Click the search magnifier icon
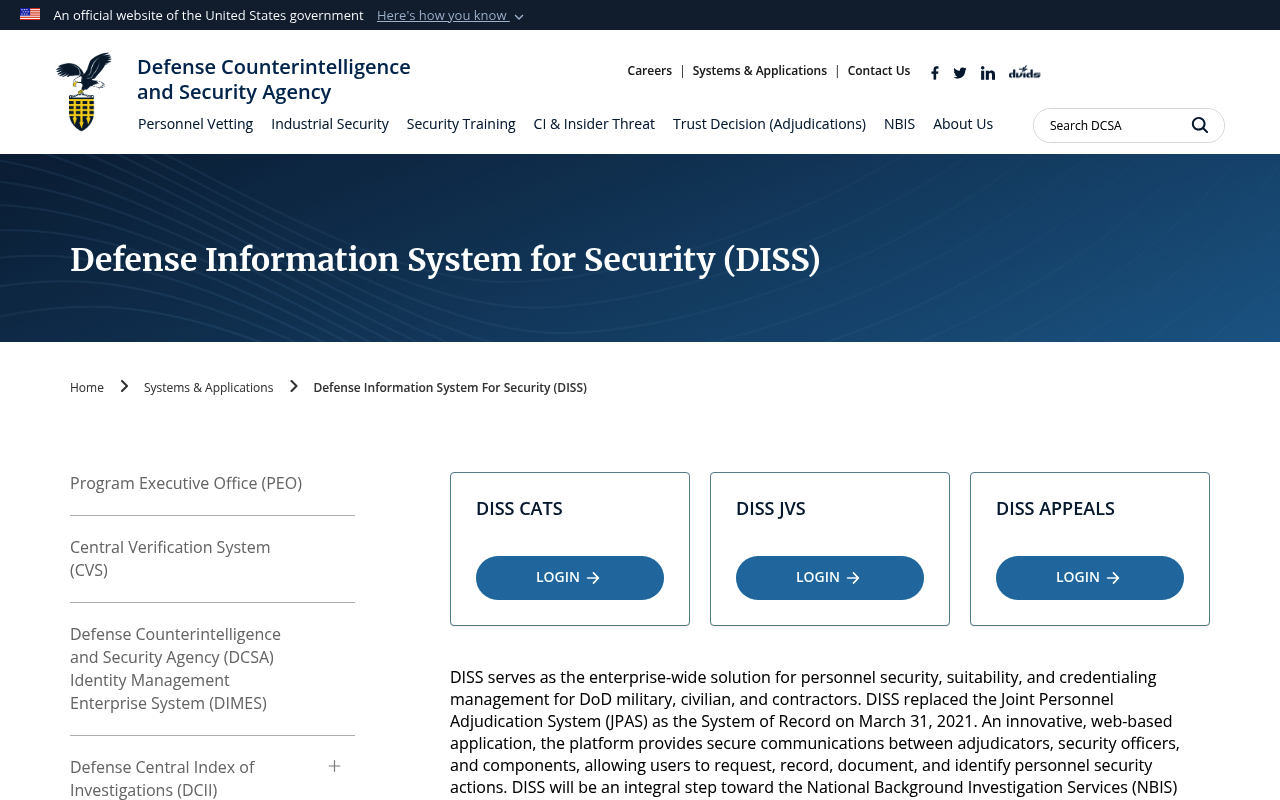 [x=1200, y=125]
